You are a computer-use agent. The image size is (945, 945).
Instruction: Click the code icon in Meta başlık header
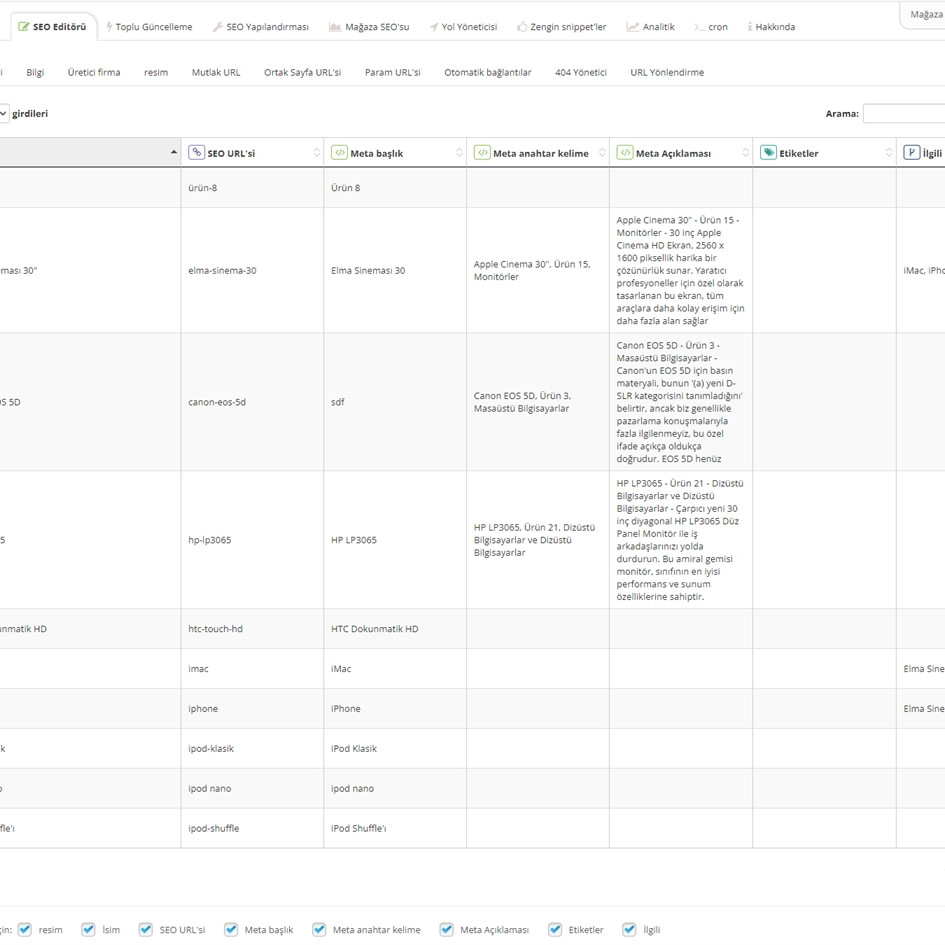[x=339, y=152]
